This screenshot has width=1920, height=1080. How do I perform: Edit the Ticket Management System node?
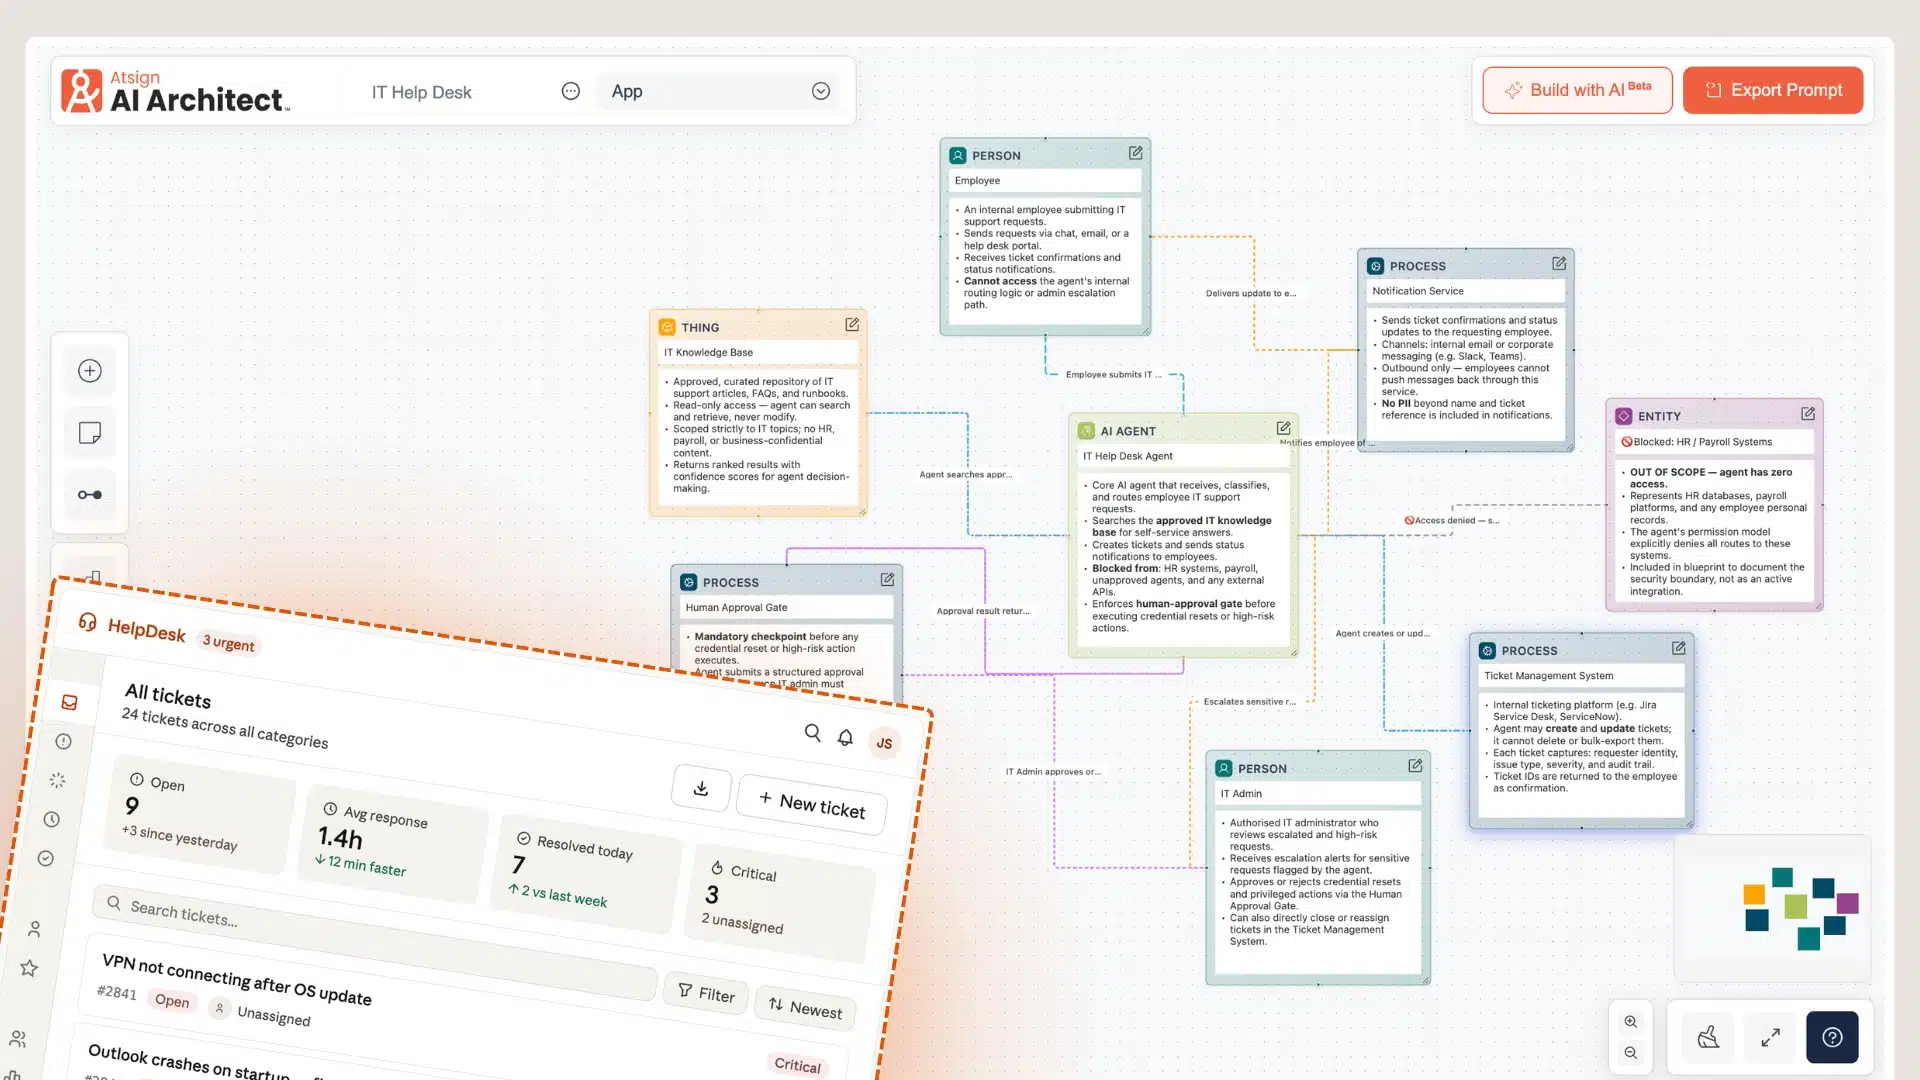tap(1679, 648)
